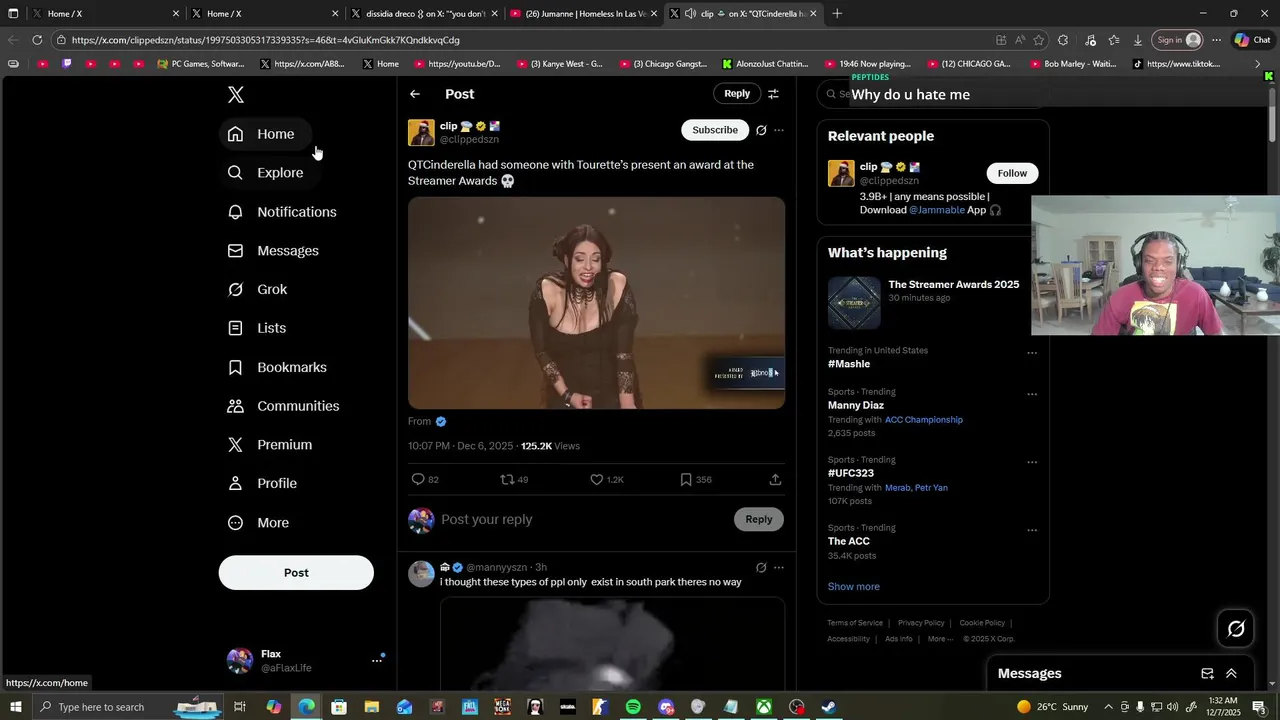Open Xbox app from taskbar
Viewport: 1280px width, 720px height.
(763, 707)
